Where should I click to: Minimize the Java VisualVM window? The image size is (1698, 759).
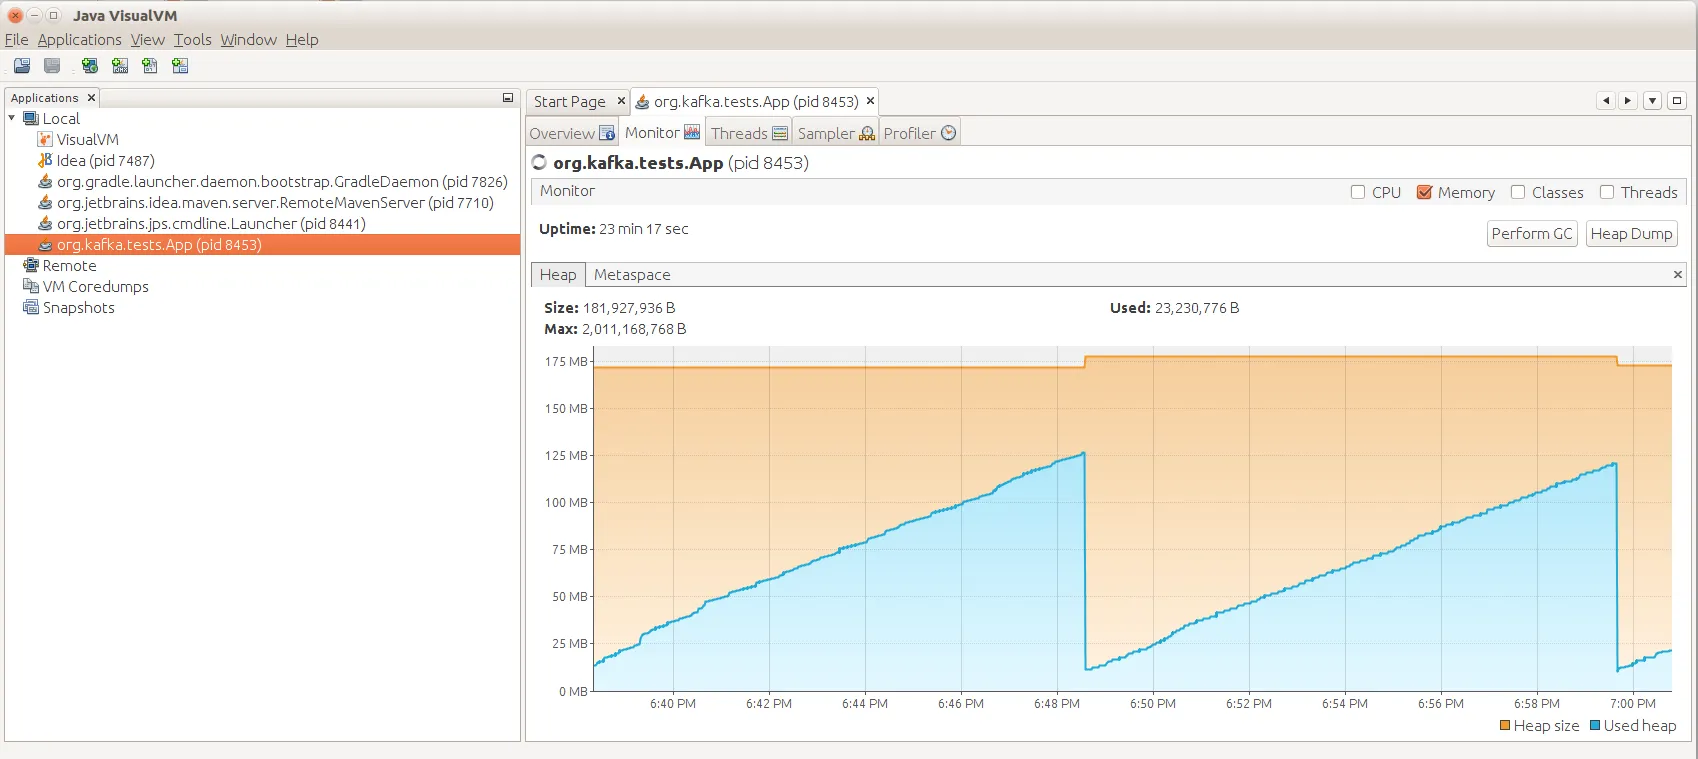coord(34,15)
